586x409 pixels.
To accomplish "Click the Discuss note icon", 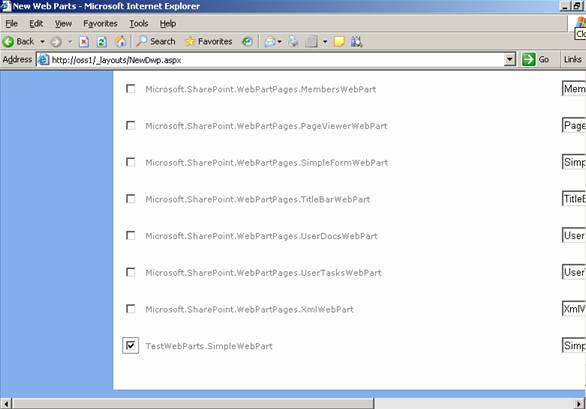I will 339,41.
